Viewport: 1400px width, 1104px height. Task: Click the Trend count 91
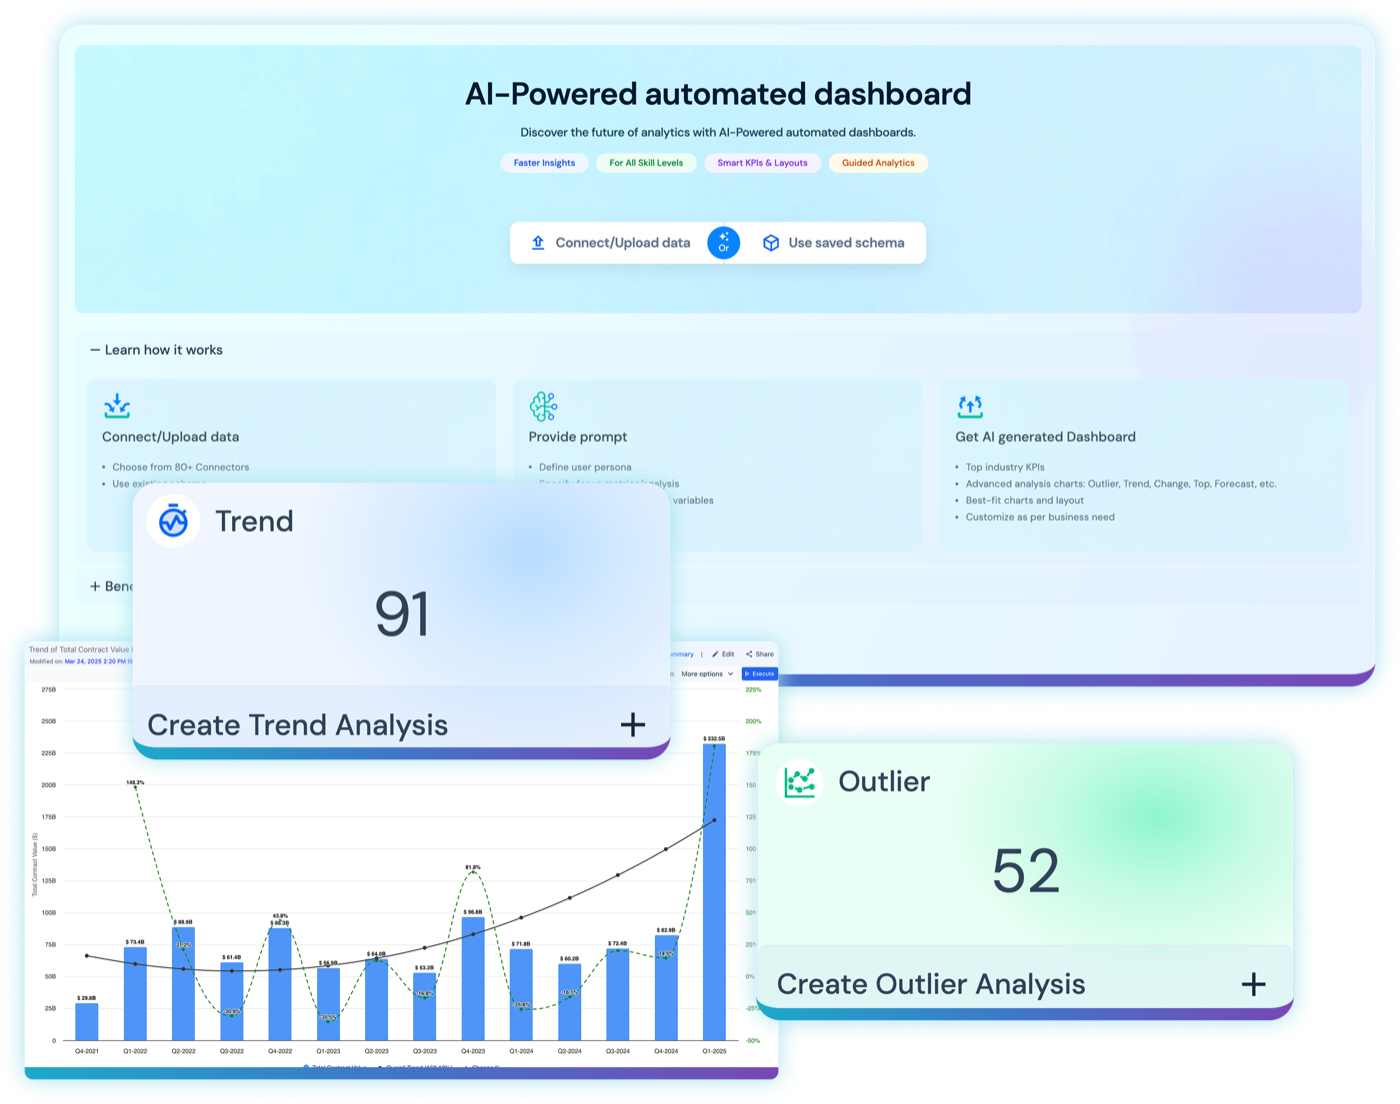(402, 614)
